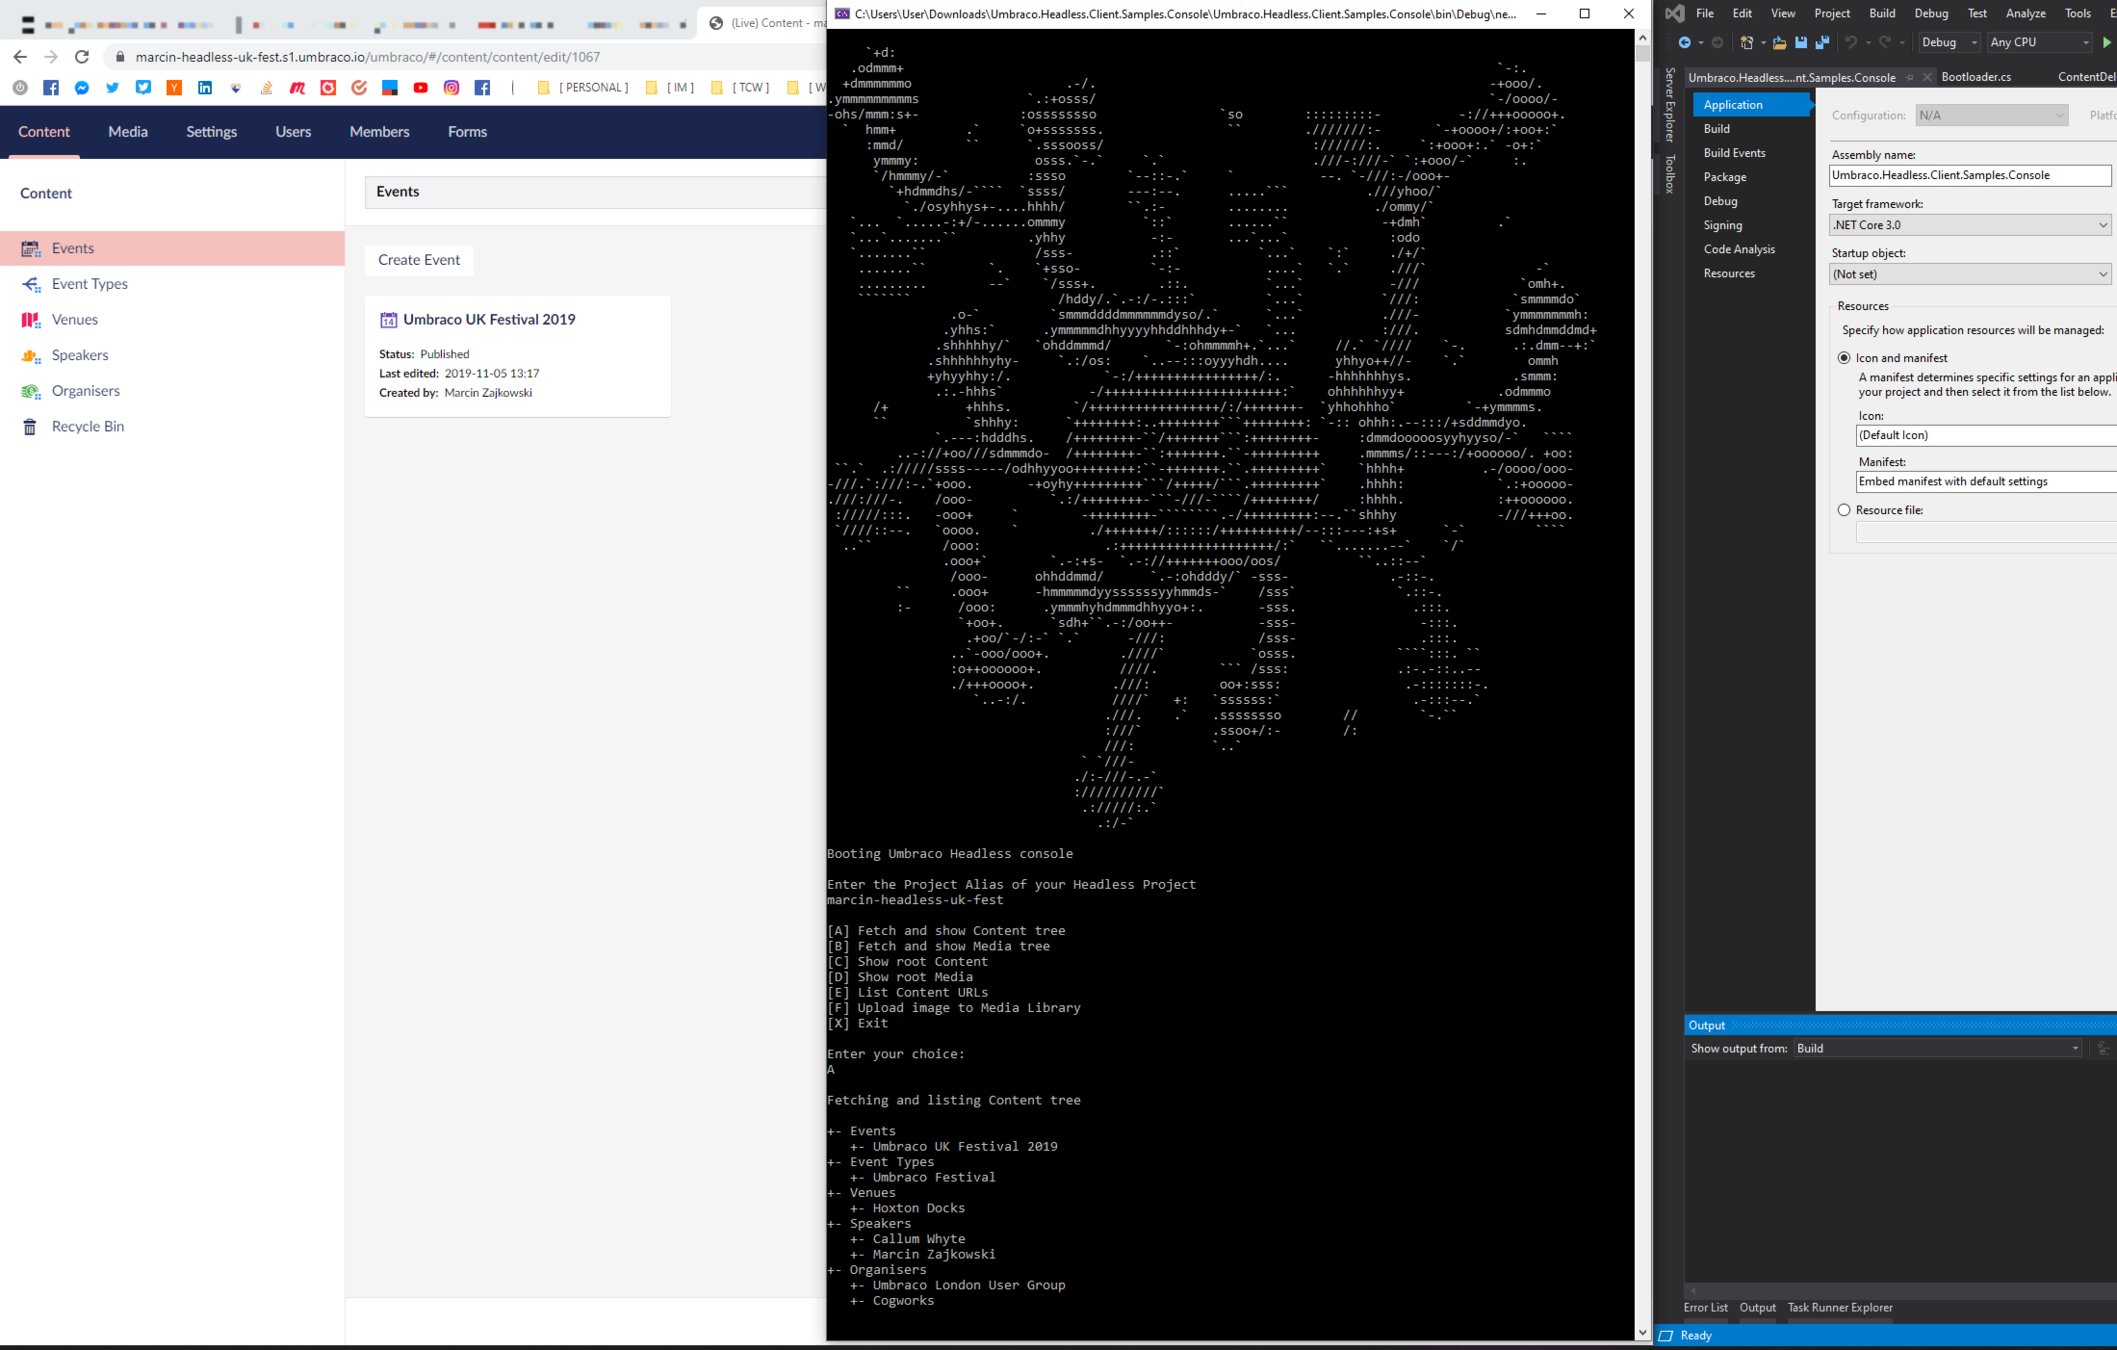Click the Assembly name input field
The width and height of the screenshot is (2117, 1350).
pos(1969,176)
